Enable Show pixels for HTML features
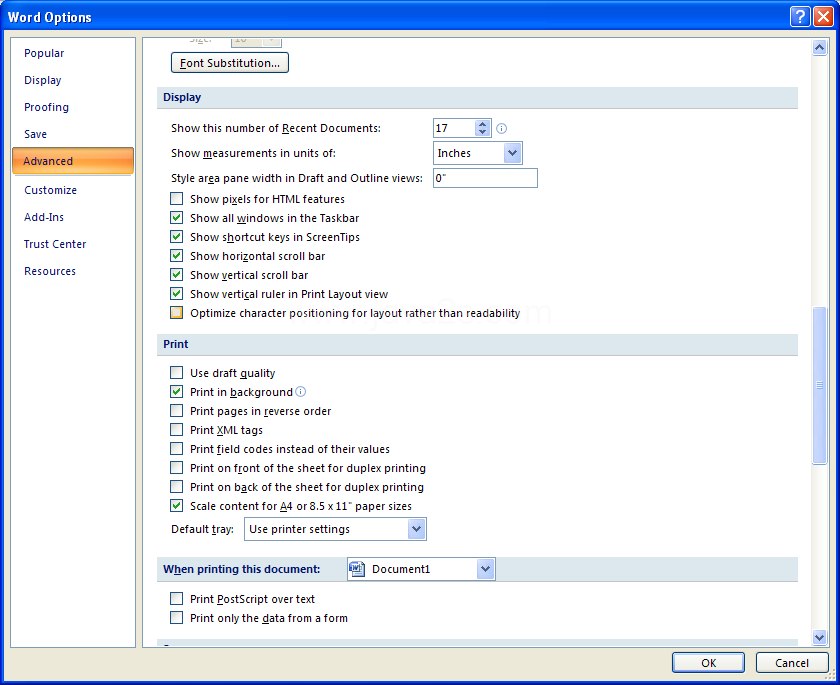The image size is (840, 685). (x=176, y=199)
